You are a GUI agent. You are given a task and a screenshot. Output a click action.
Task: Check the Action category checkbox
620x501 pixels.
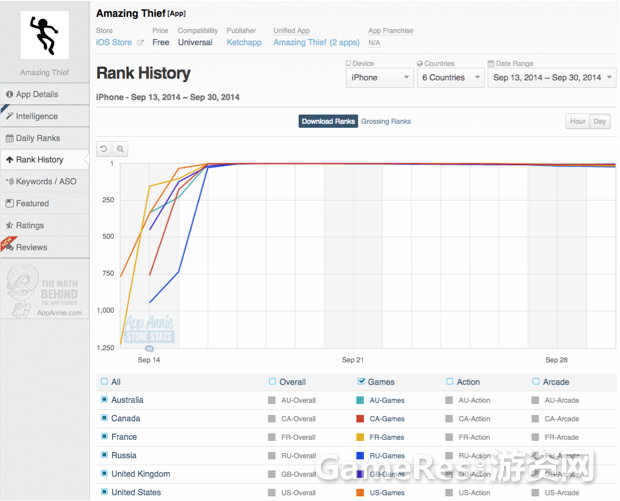pyautogui.click(x=450, y=382)
